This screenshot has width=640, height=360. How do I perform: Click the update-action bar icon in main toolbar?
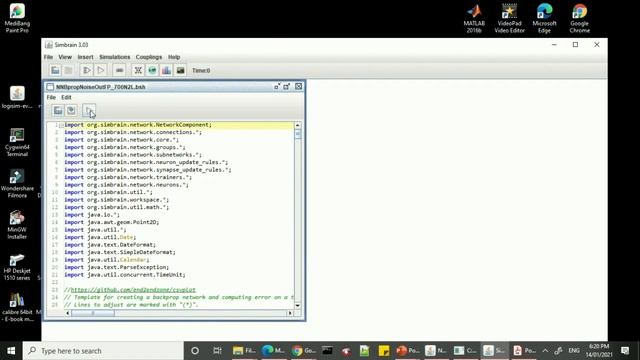click(119, 70)
